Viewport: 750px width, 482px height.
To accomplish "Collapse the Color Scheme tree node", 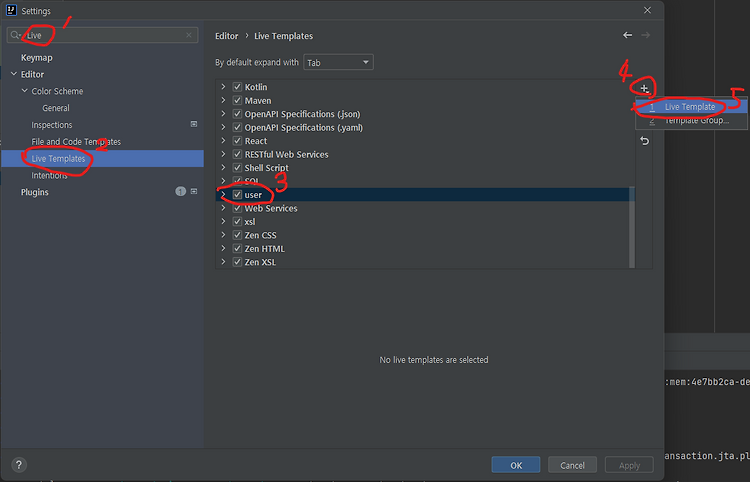I will point(24,91).
